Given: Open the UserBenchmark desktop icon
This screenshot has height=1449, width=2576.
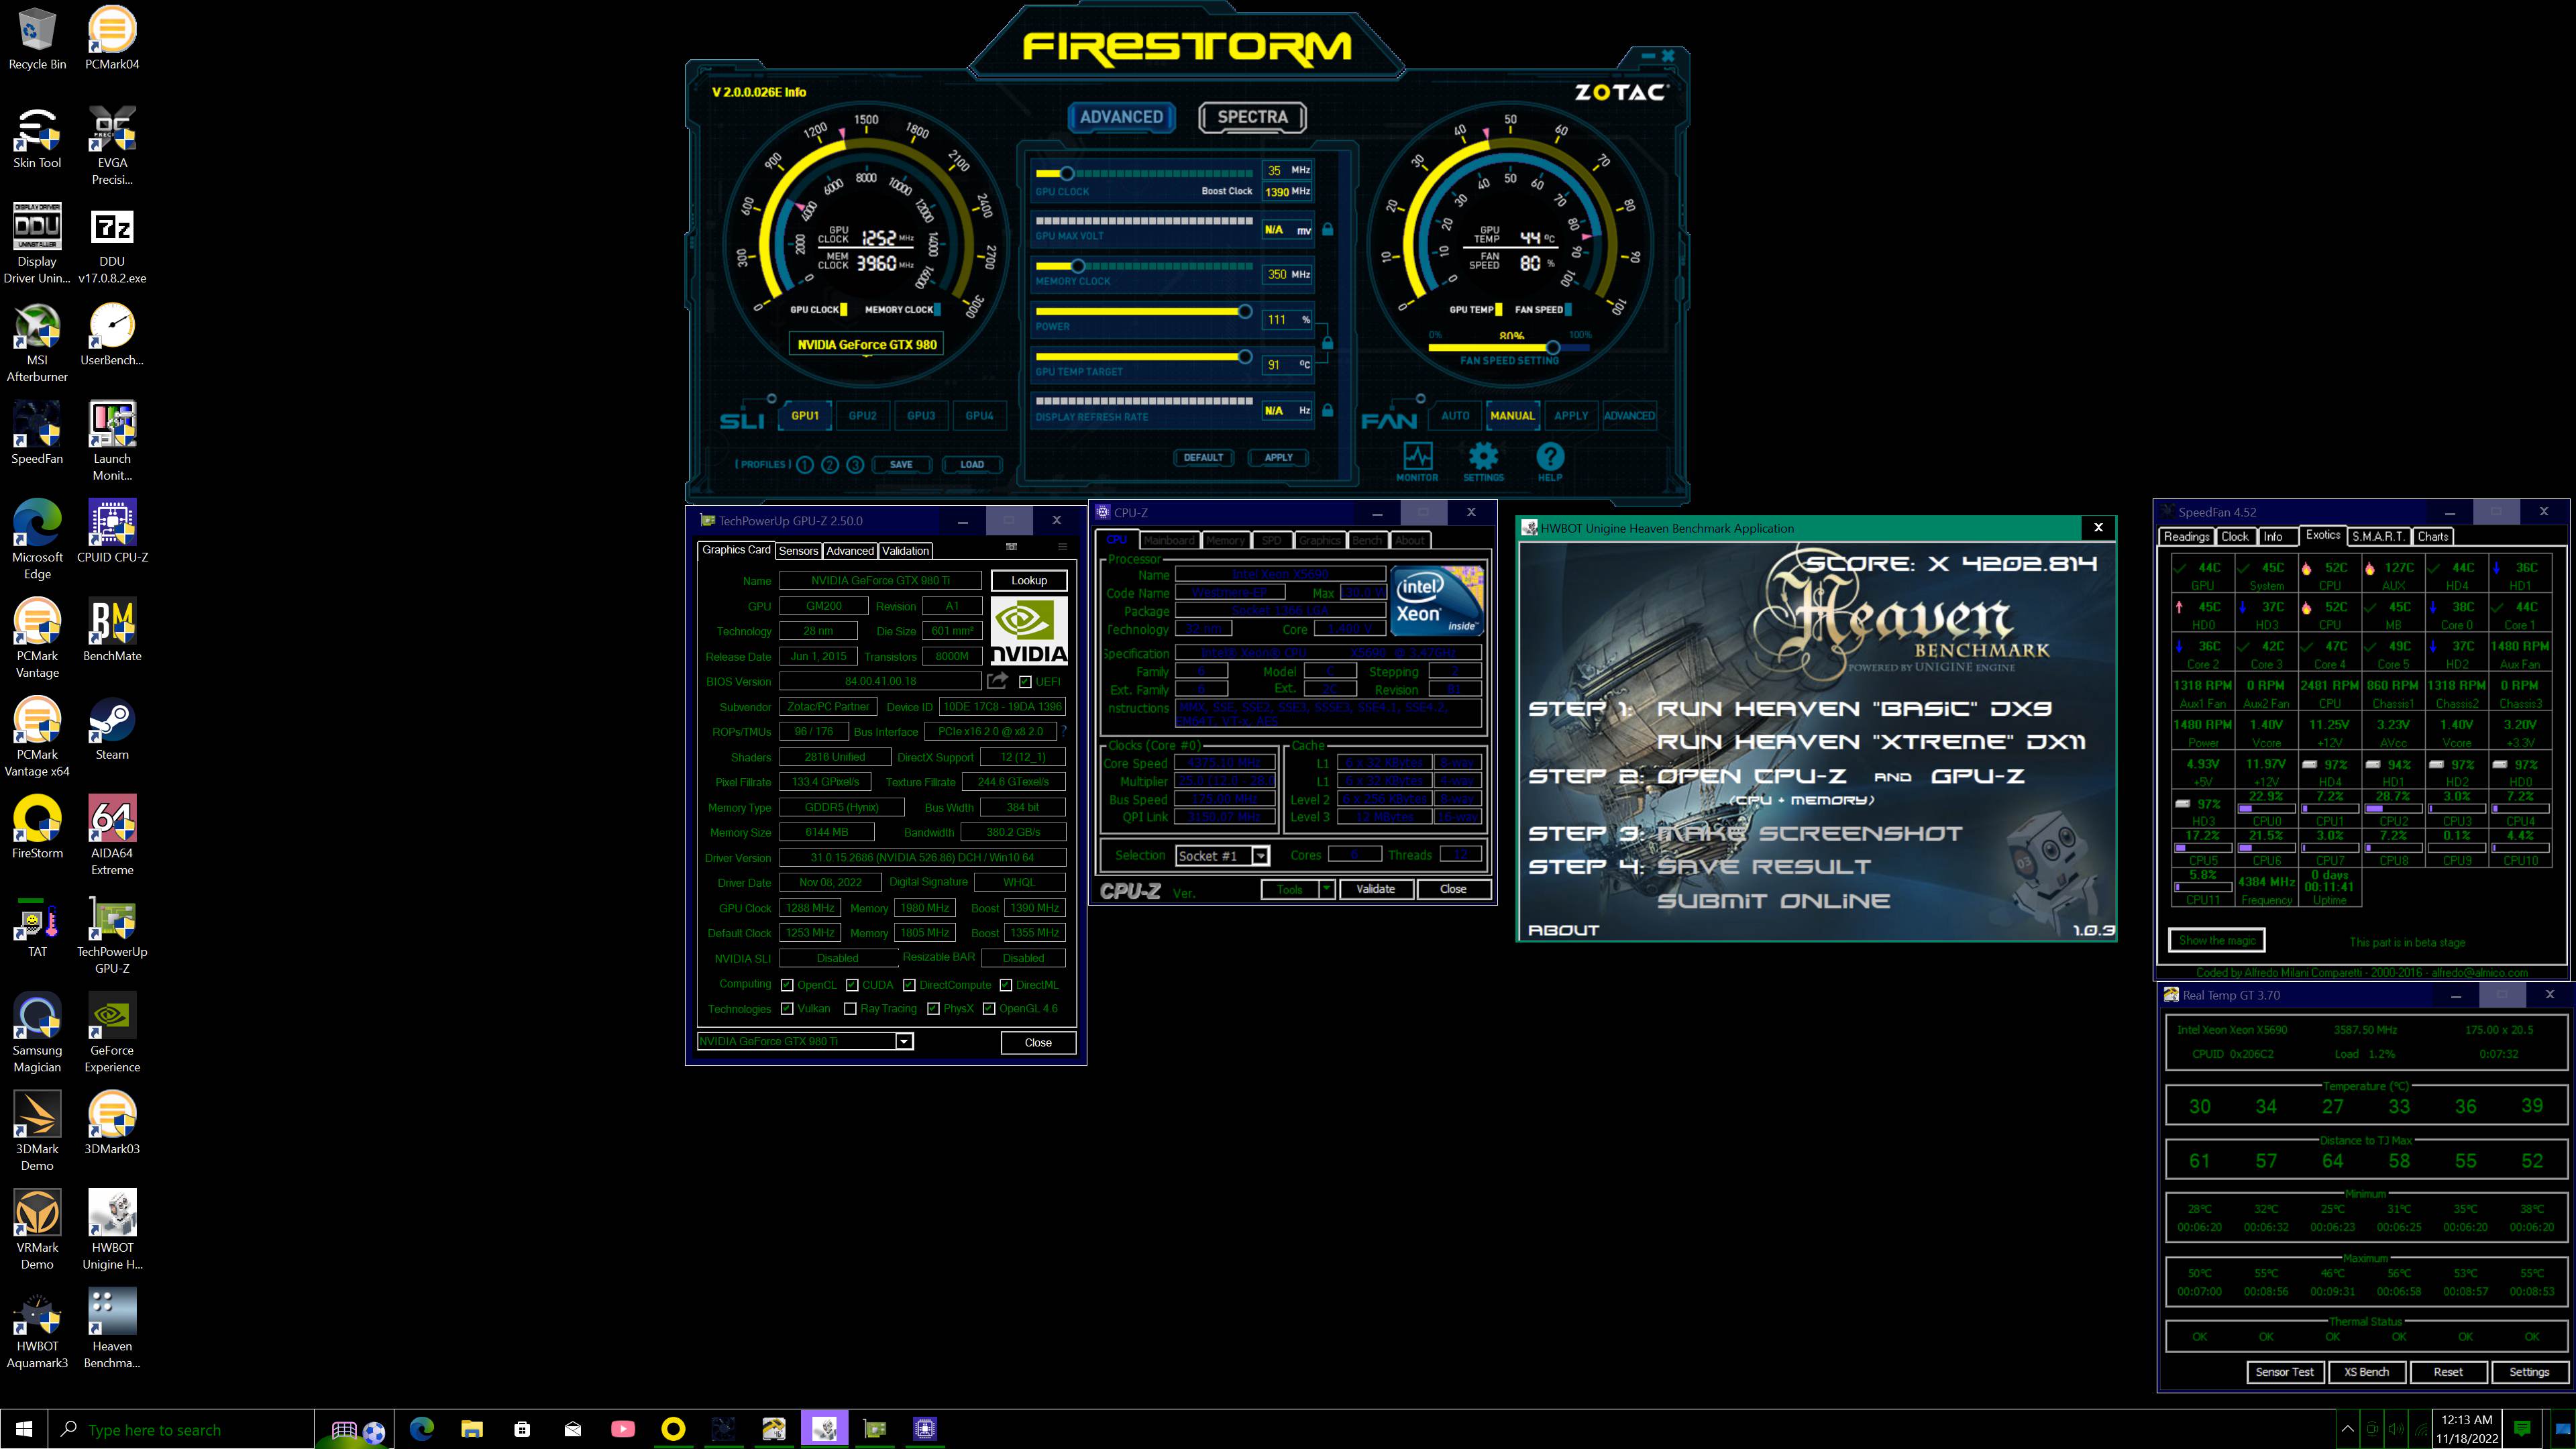Looking at the screenshot, I should (112, 335).
